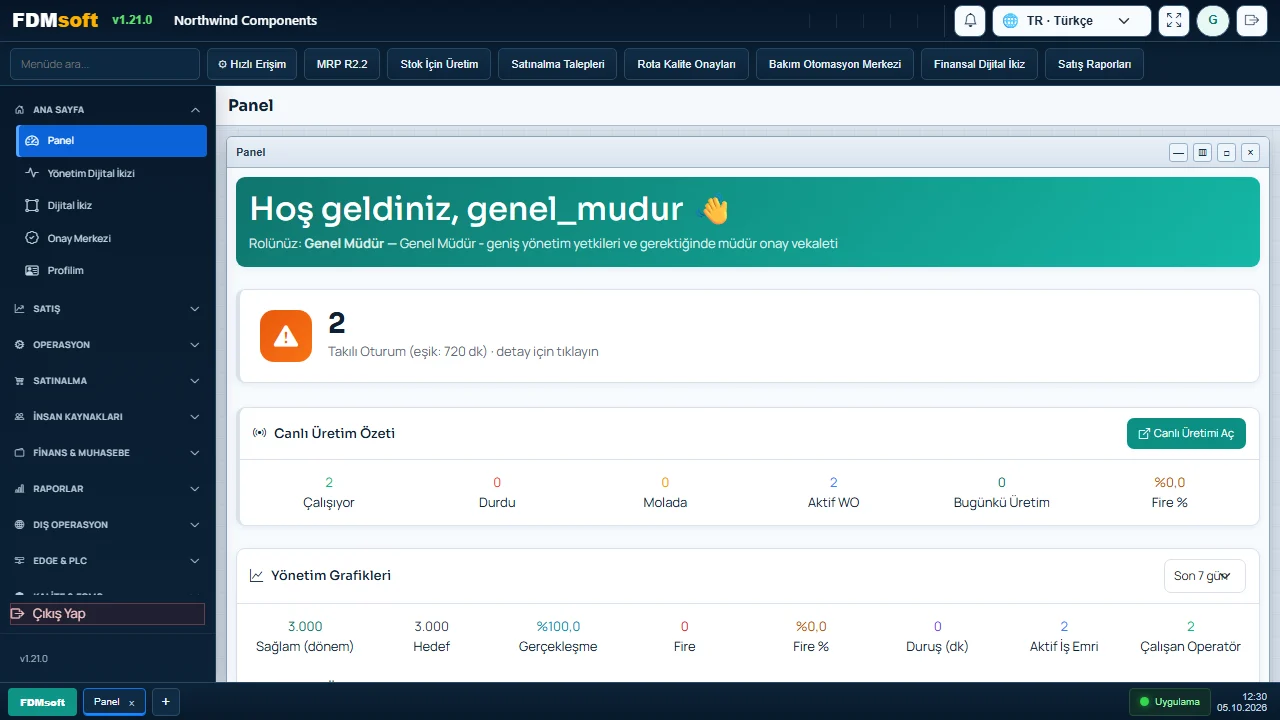Image resolution: width=1280 pixels, height=720 pixels.
Task: Select Panel in the sidebar
Action: [112, 141]
